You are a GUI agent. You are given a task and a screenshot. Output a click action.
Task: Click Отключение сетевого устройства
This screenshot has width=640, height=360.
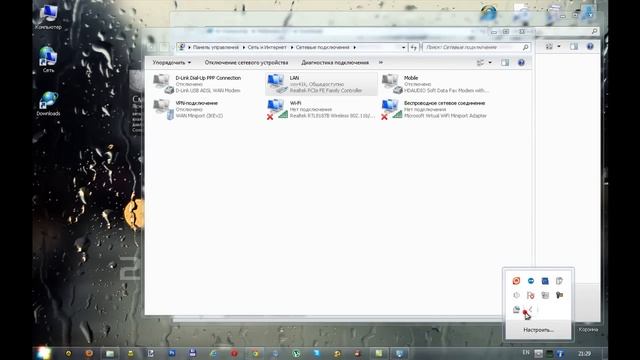247,62
